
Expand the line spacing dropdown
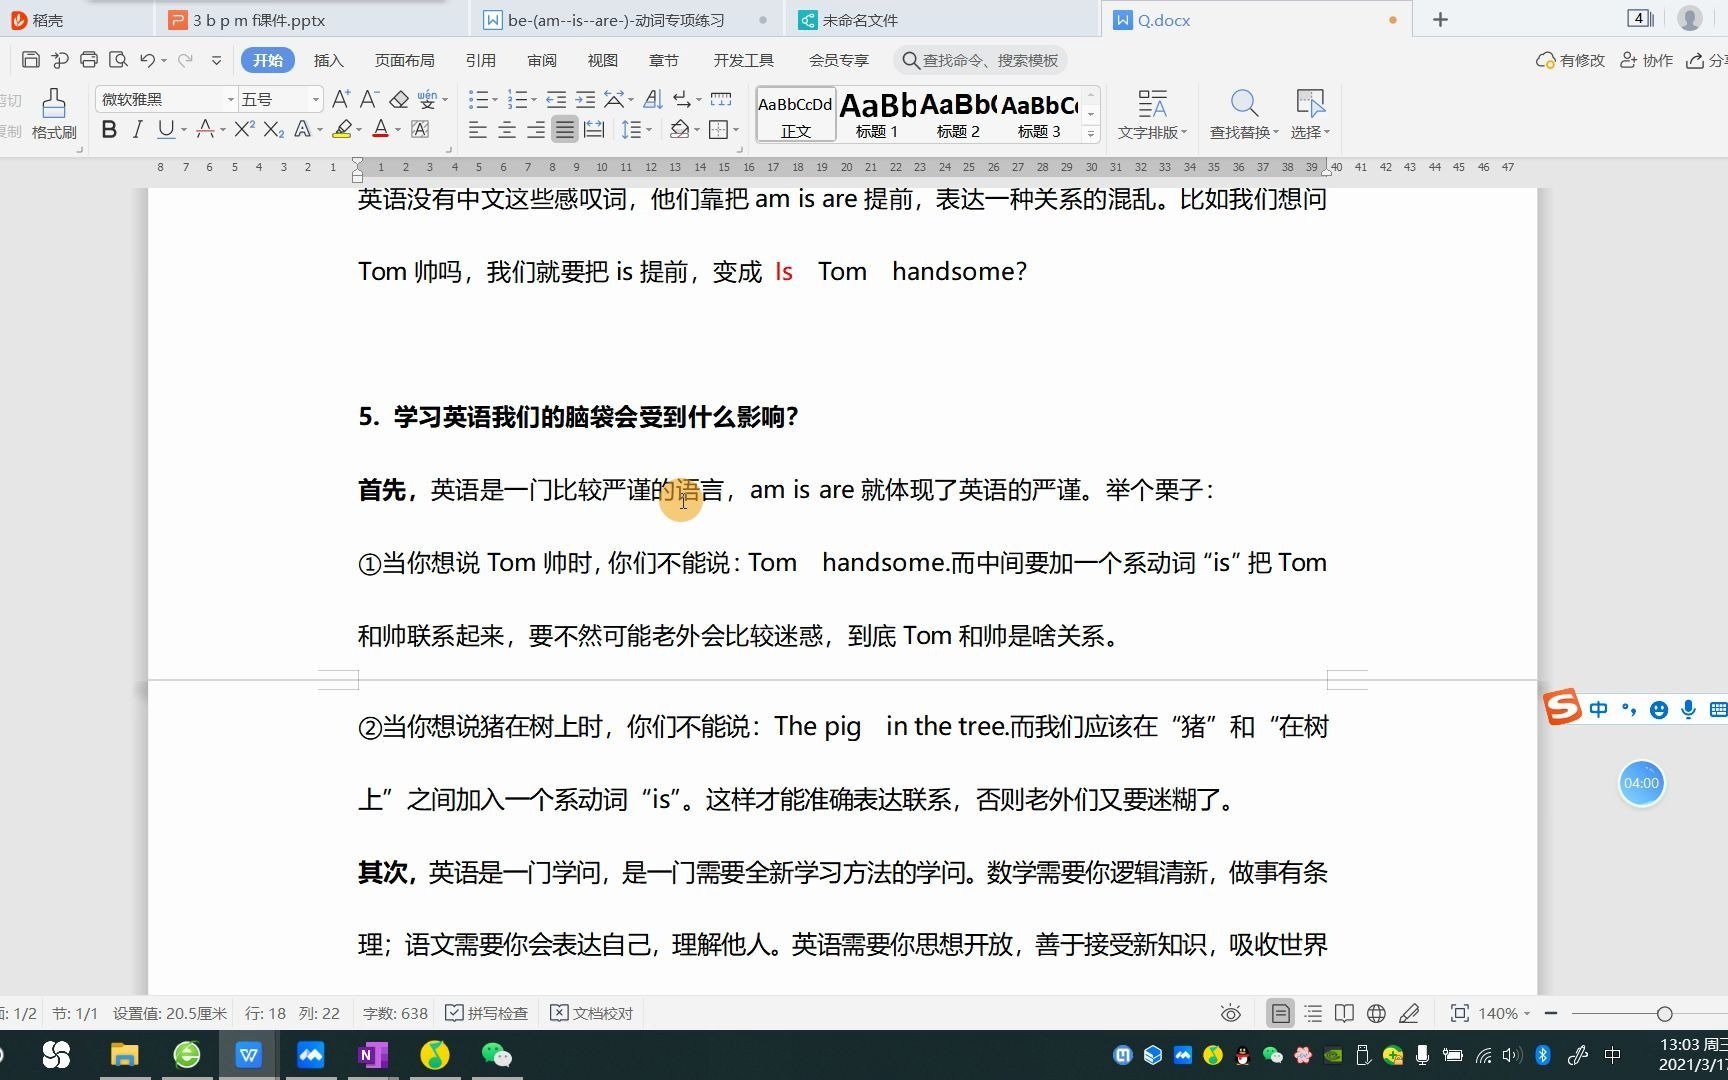click(x=647, y=129)
